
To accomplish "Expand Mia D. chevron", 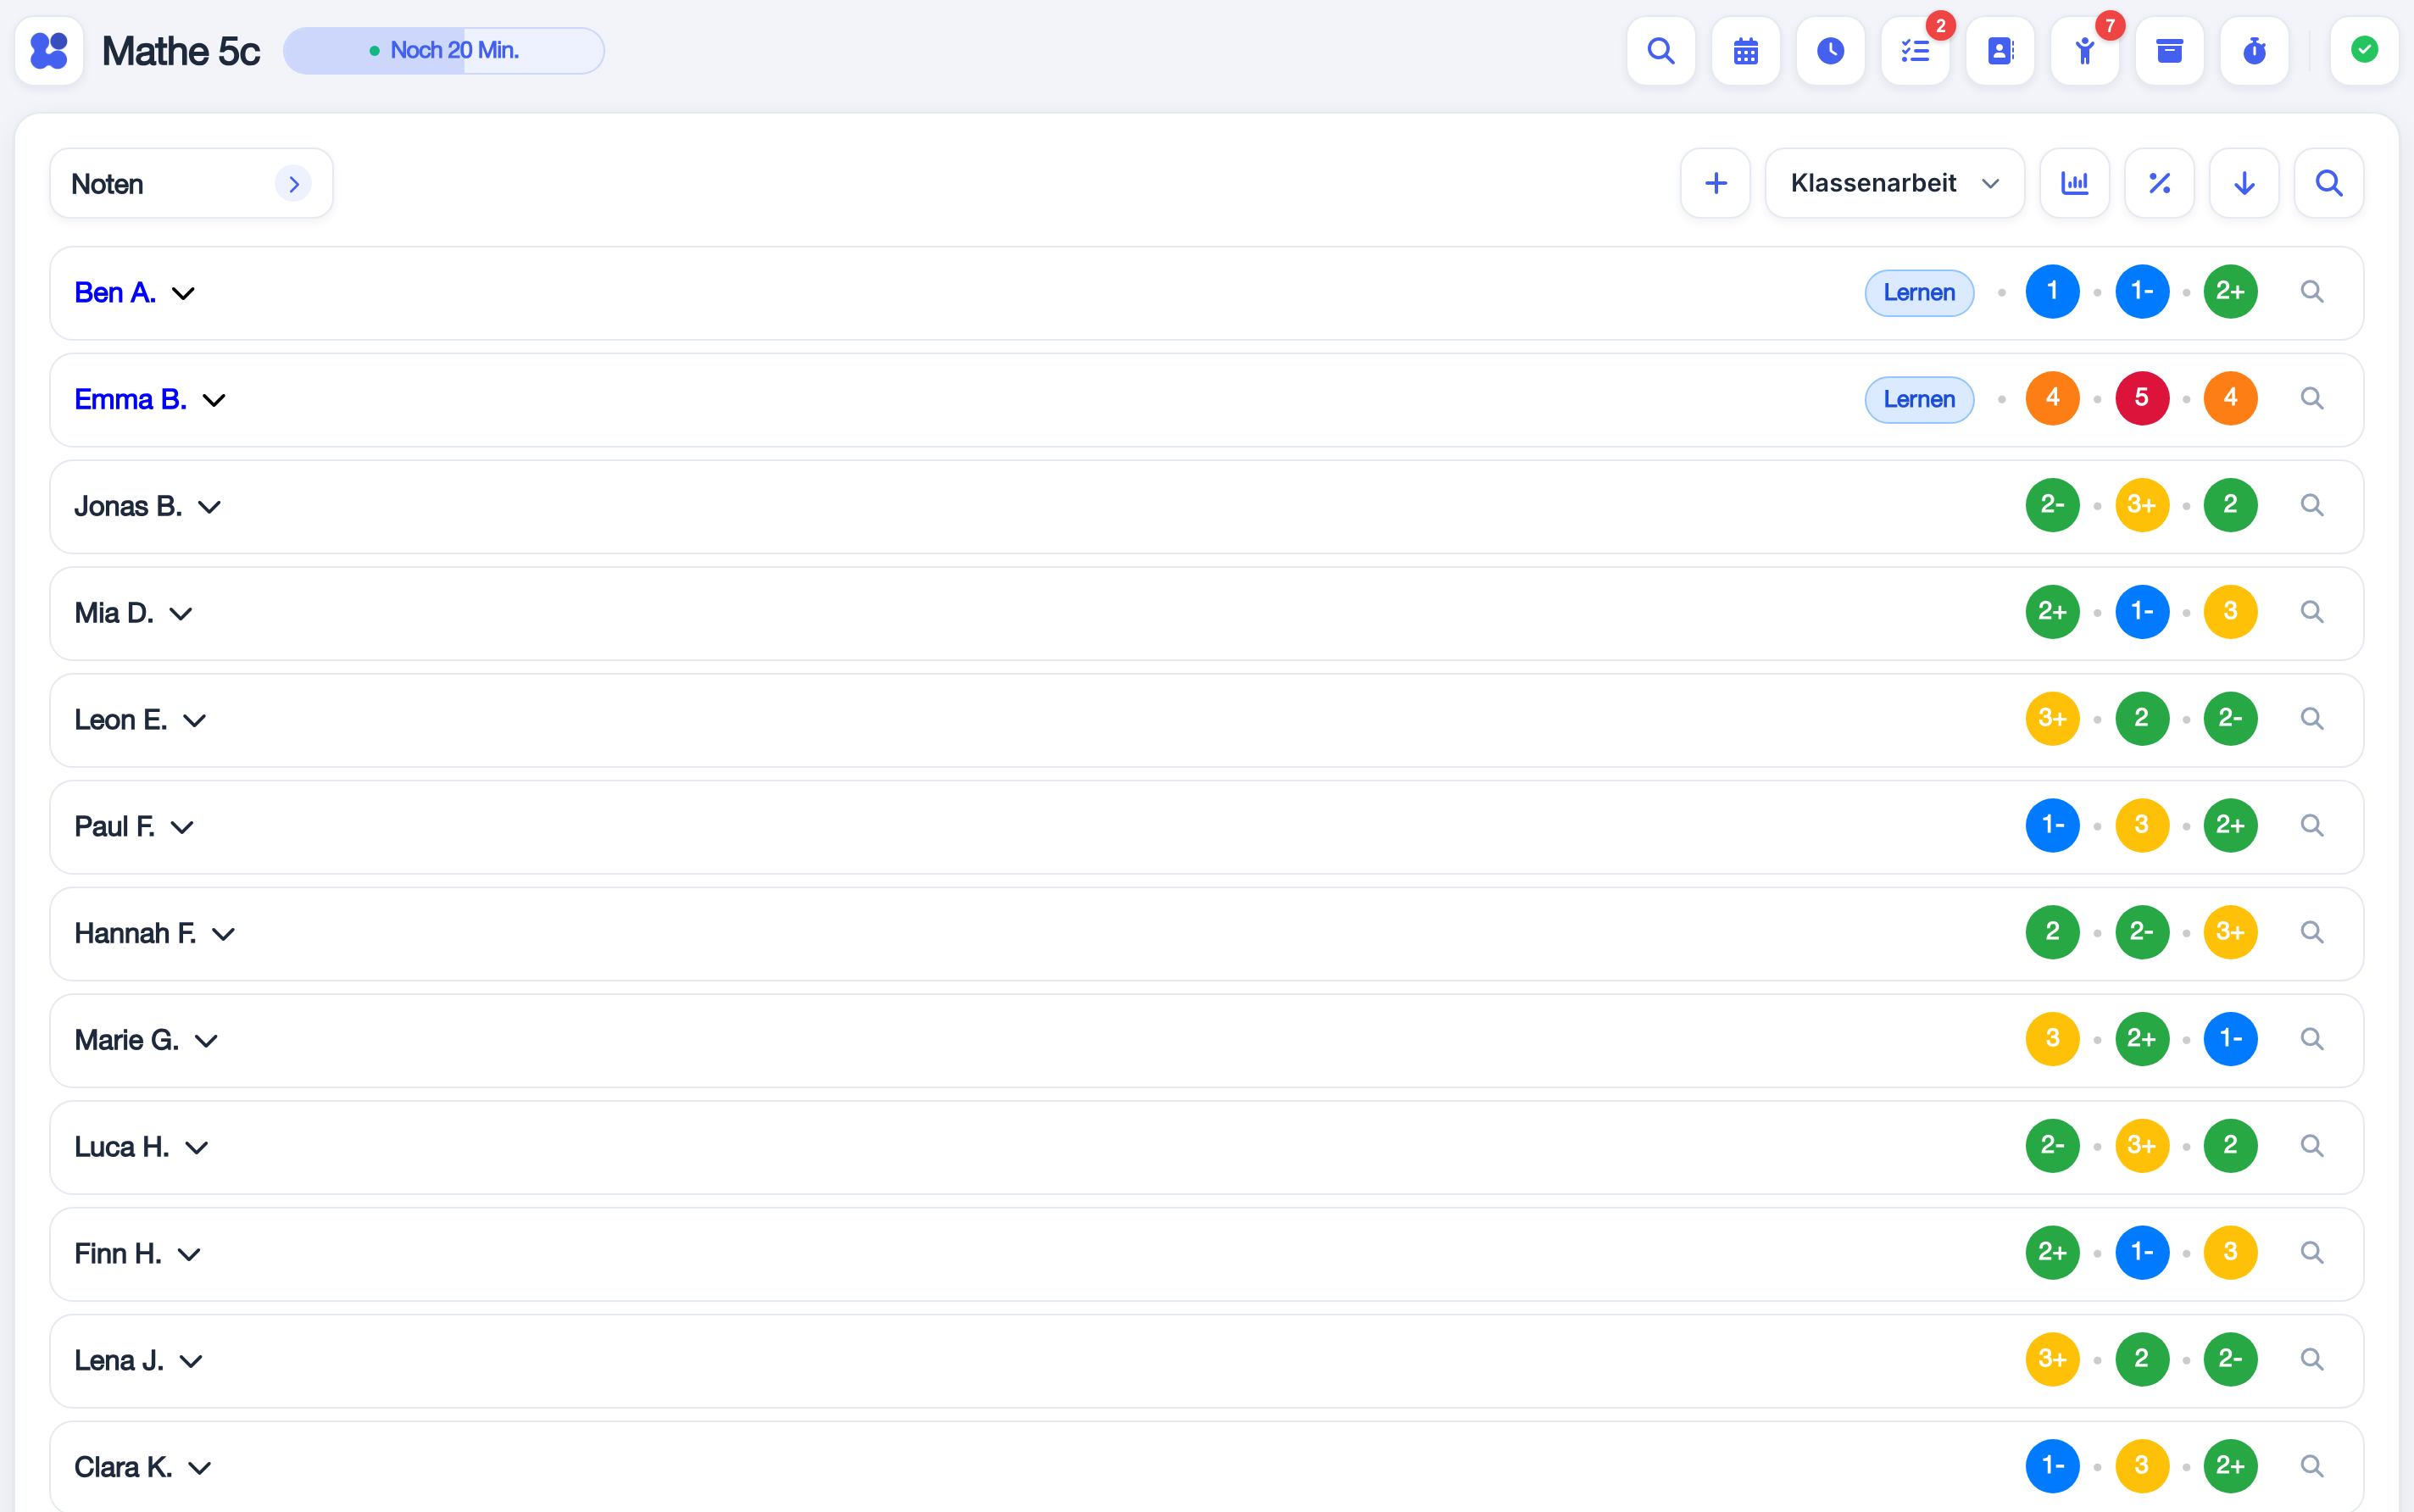I will tap(181, 613).
